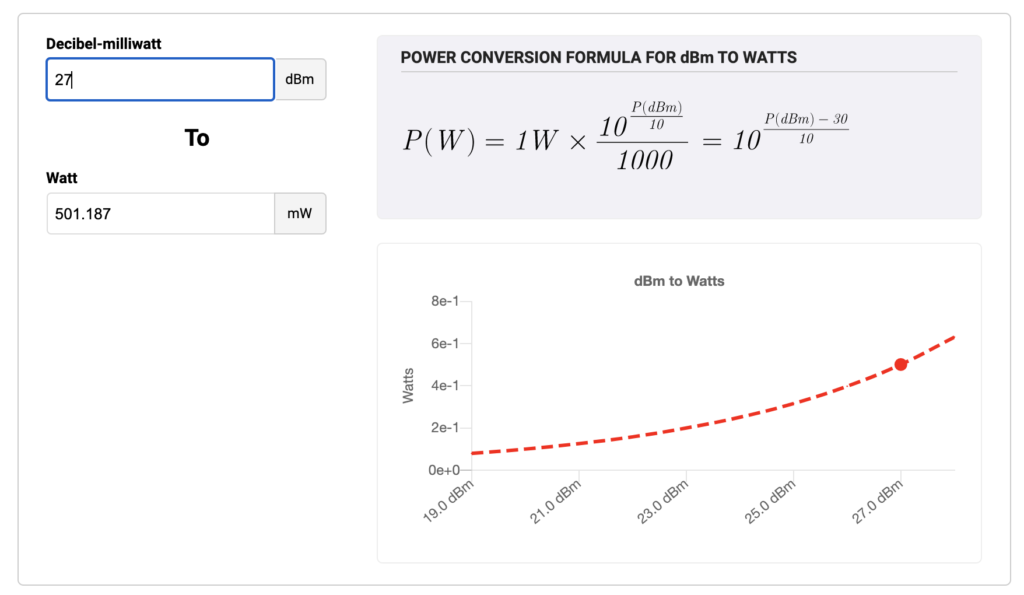Click the vertical "Watts" axis title
Viewport: 1024px width, 595px height.
(408, 385)
